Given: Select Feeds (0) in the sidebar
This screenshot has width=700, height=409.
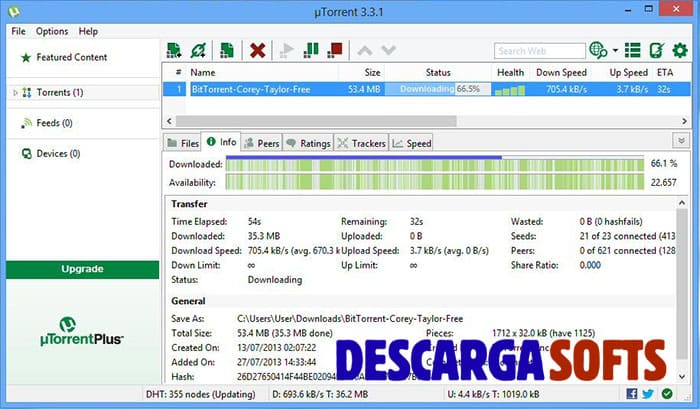Looking at the screenshot, I should 54,123.
